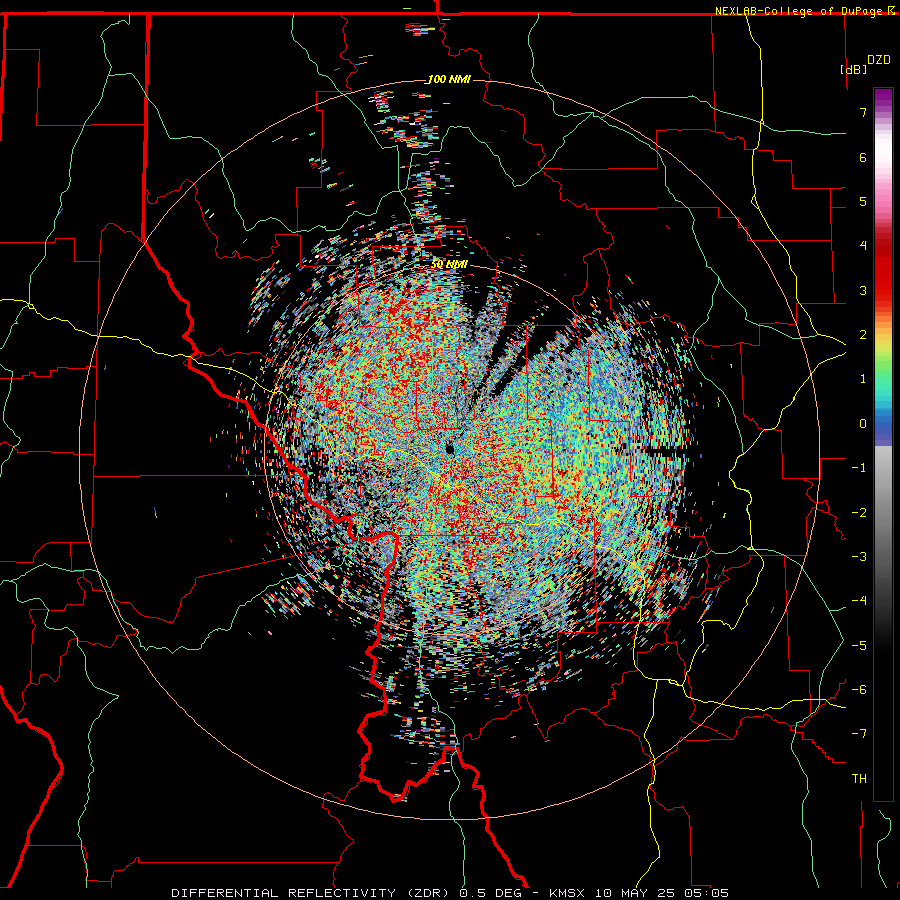The image size is (900, 900).
Task: Click the ZDR color scale bar
Action: (x=883, y=444)
